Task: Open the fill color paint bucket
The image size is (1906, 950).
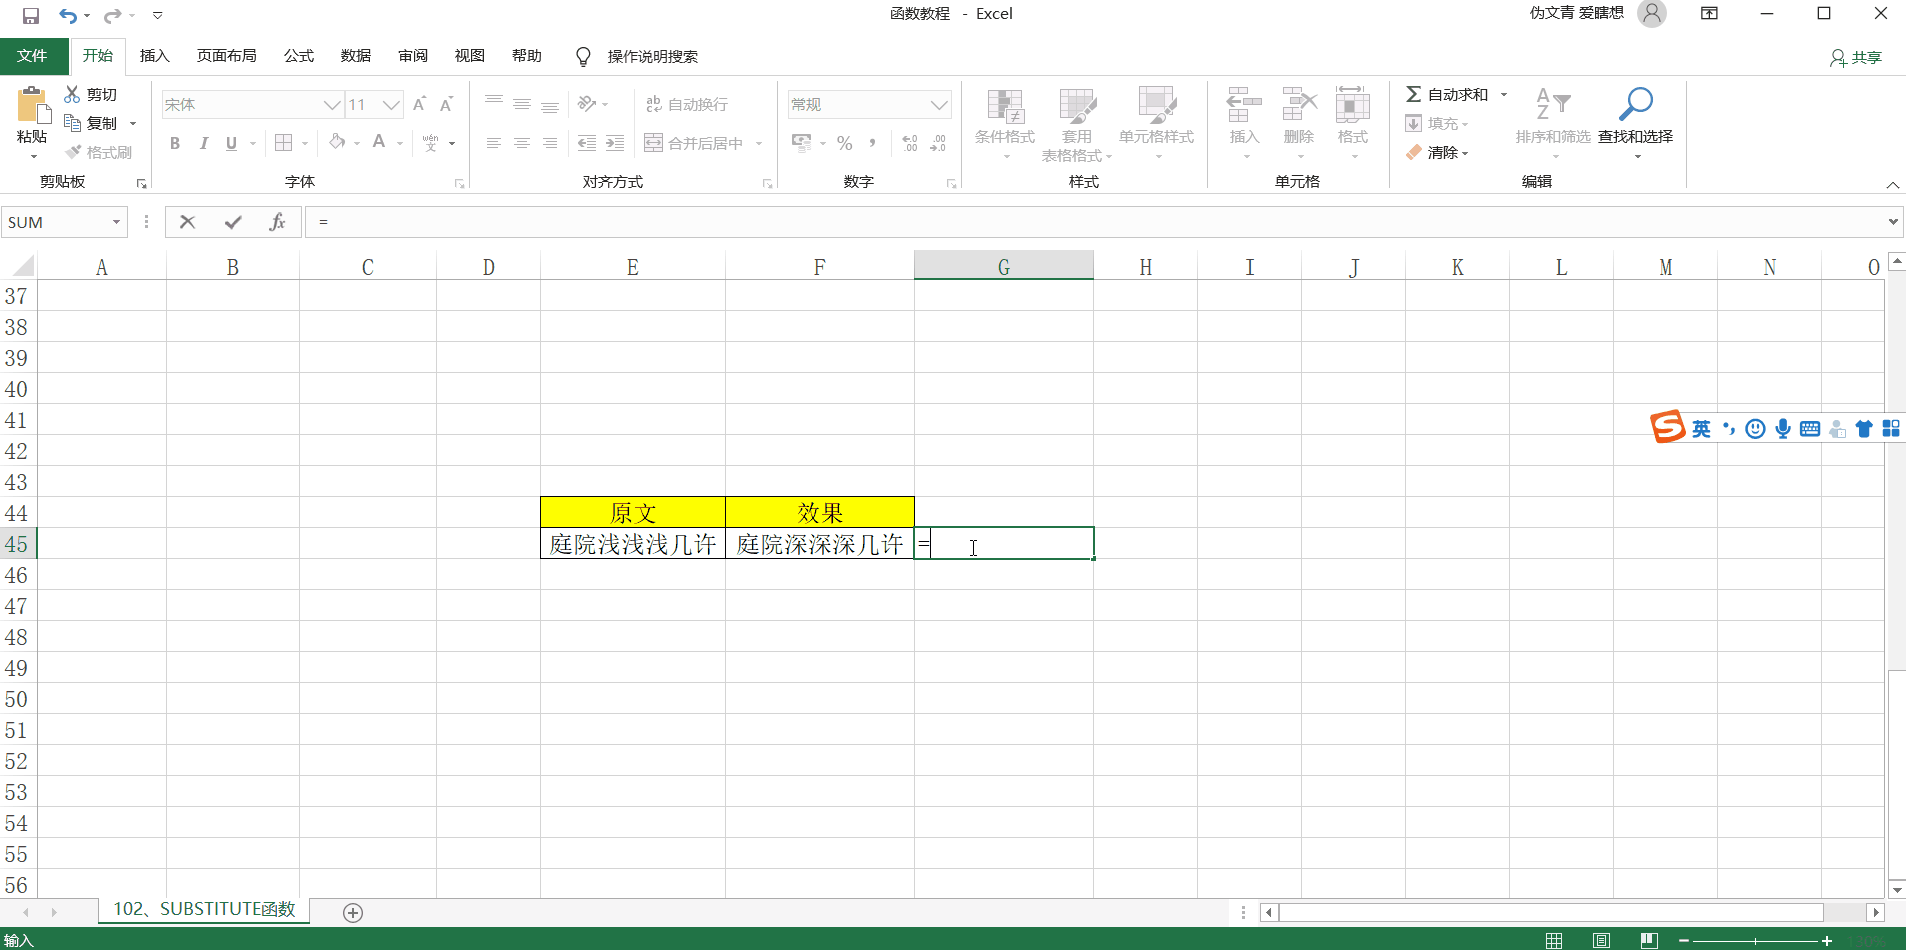Action: [x=338, y=143]
